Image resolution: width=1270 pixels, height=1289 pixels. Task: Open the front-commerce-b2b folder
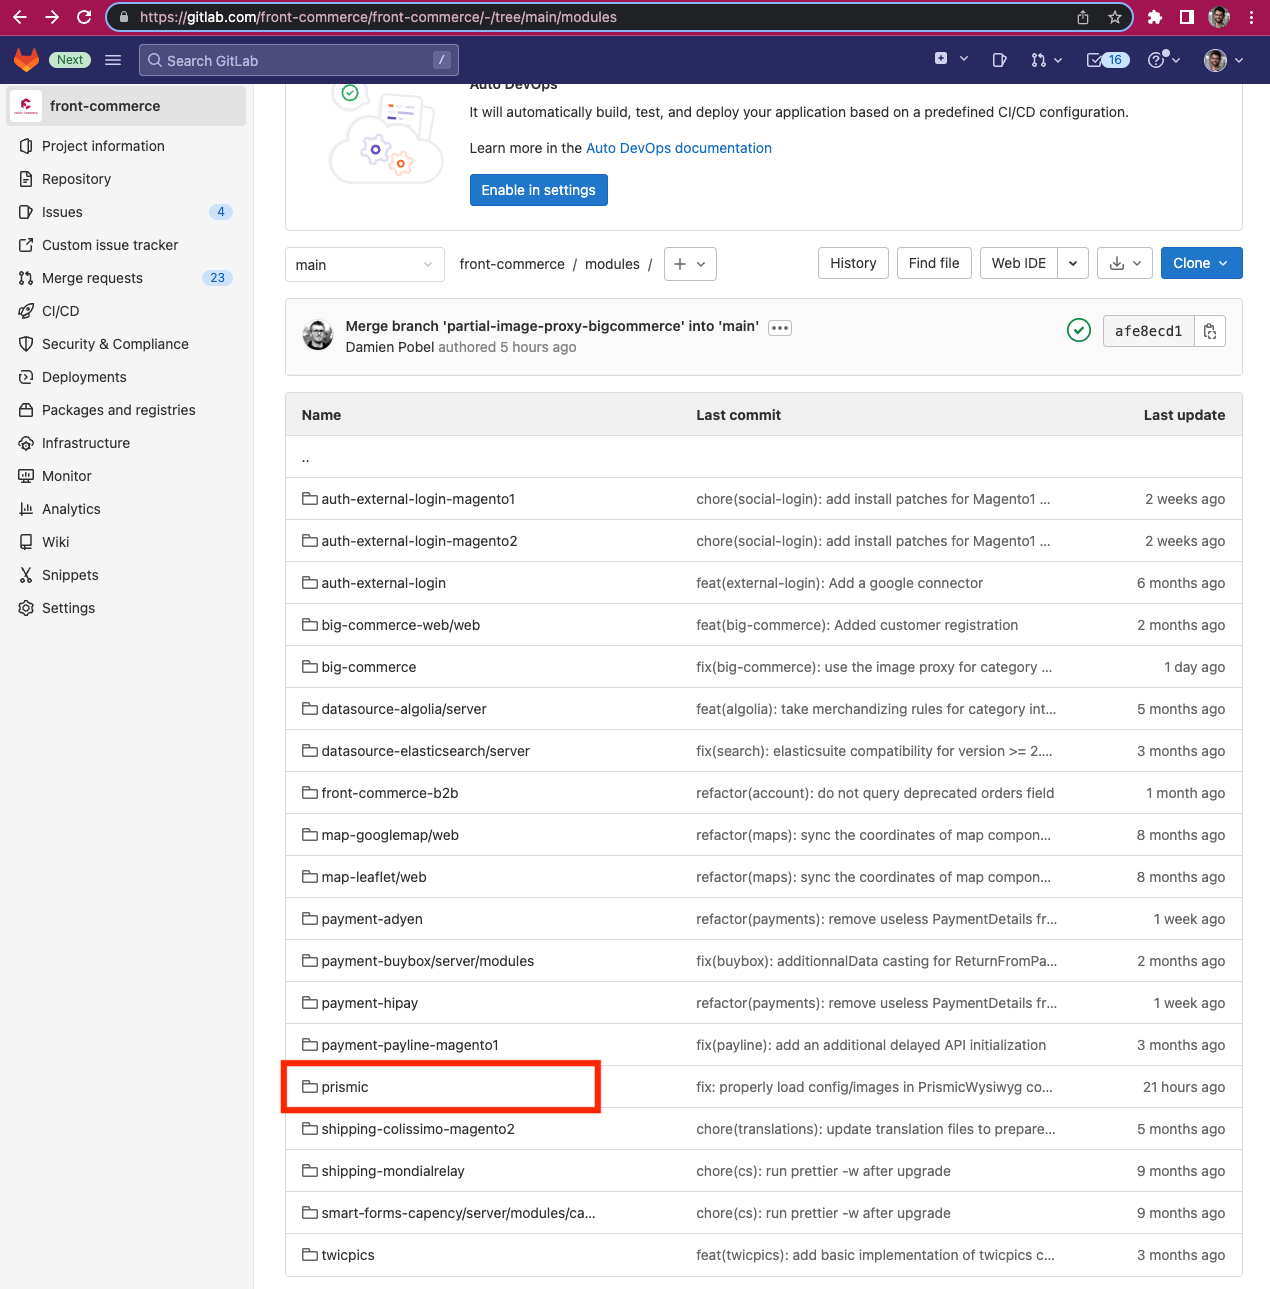[x=390, y=793]
